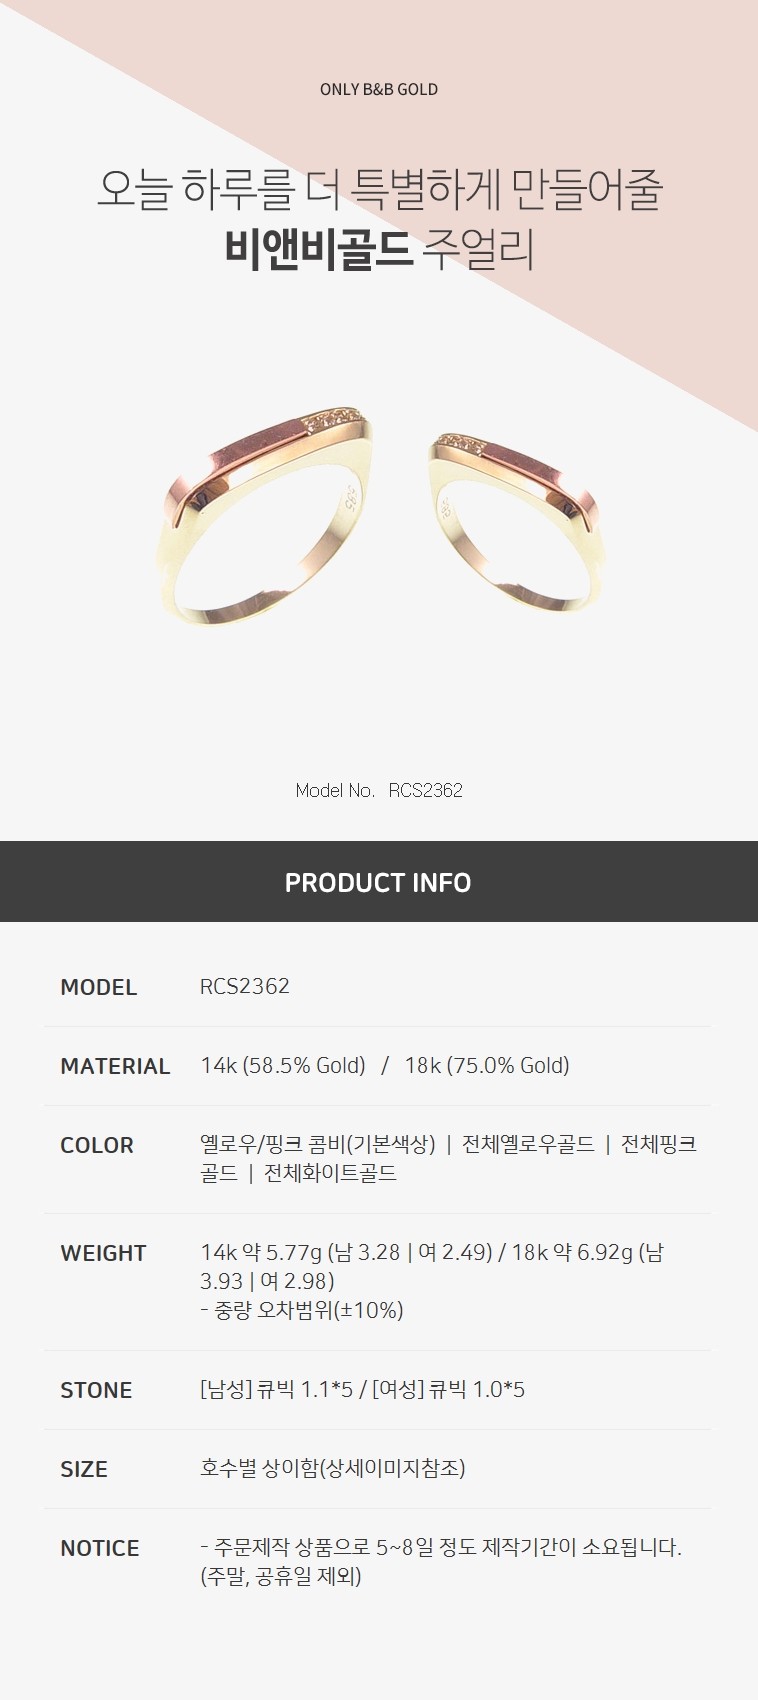Click the right ring product image

[518, 525]
